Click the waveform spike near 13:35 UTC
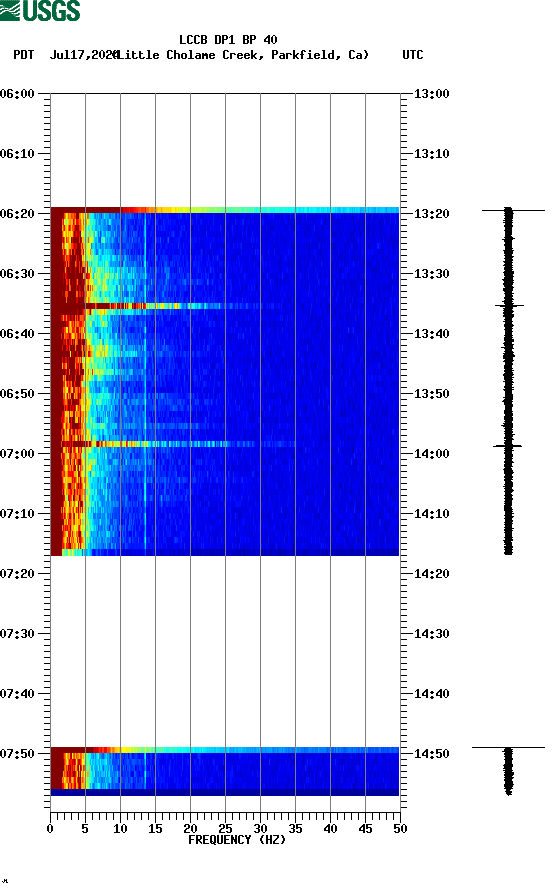This screenshot has height=892, width=552. coord(509,306)
